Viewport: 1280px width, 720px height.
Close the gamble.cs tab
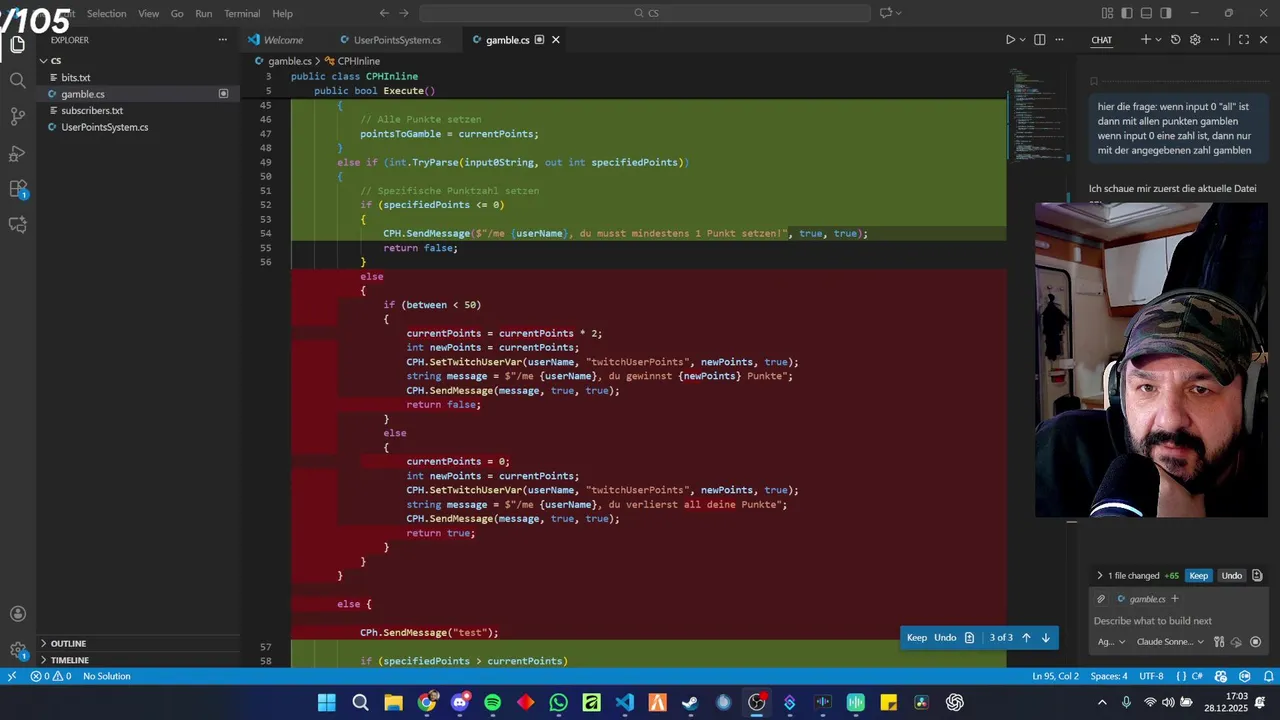coord(555,40)
